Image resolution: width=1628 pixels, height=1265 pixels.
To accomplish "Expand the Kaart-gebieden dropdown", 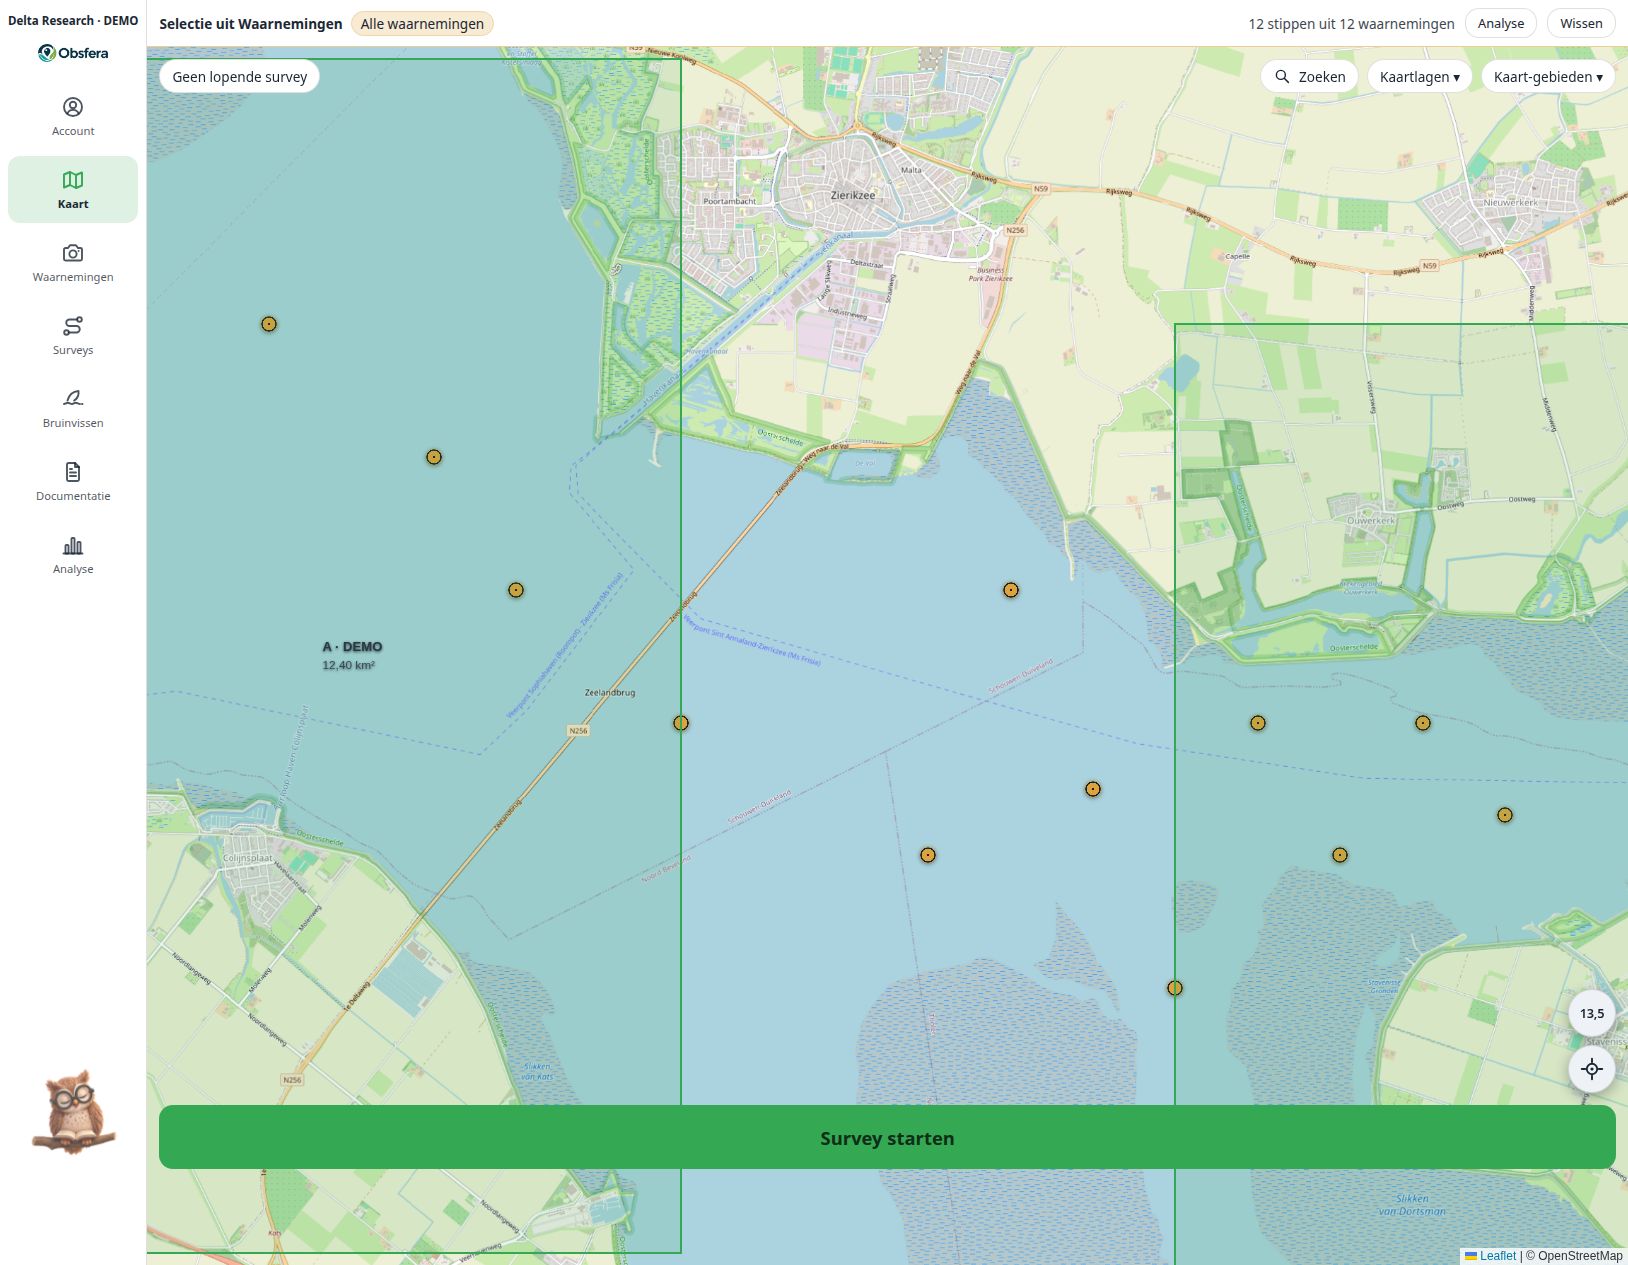I will 1548,77.
